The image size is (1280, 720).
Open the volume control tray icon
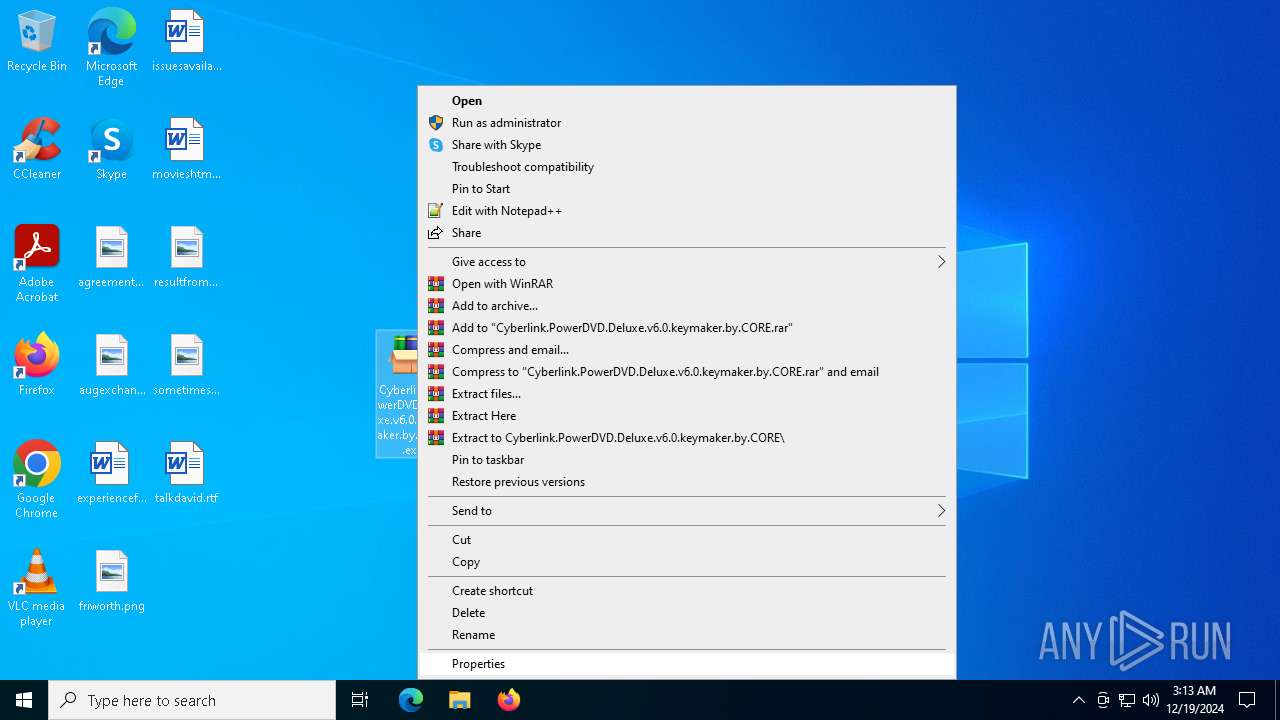[1151, 700]
